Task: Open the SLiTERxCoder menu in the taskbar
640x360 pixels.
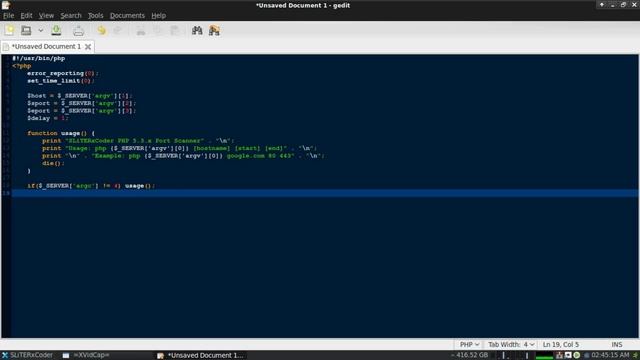Action: tap(27, 355)
